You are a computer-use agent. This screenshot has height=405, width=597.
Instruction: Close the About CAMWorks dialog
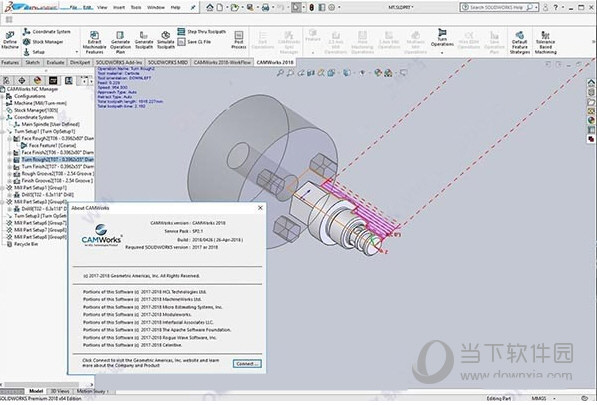coord(260,208)
